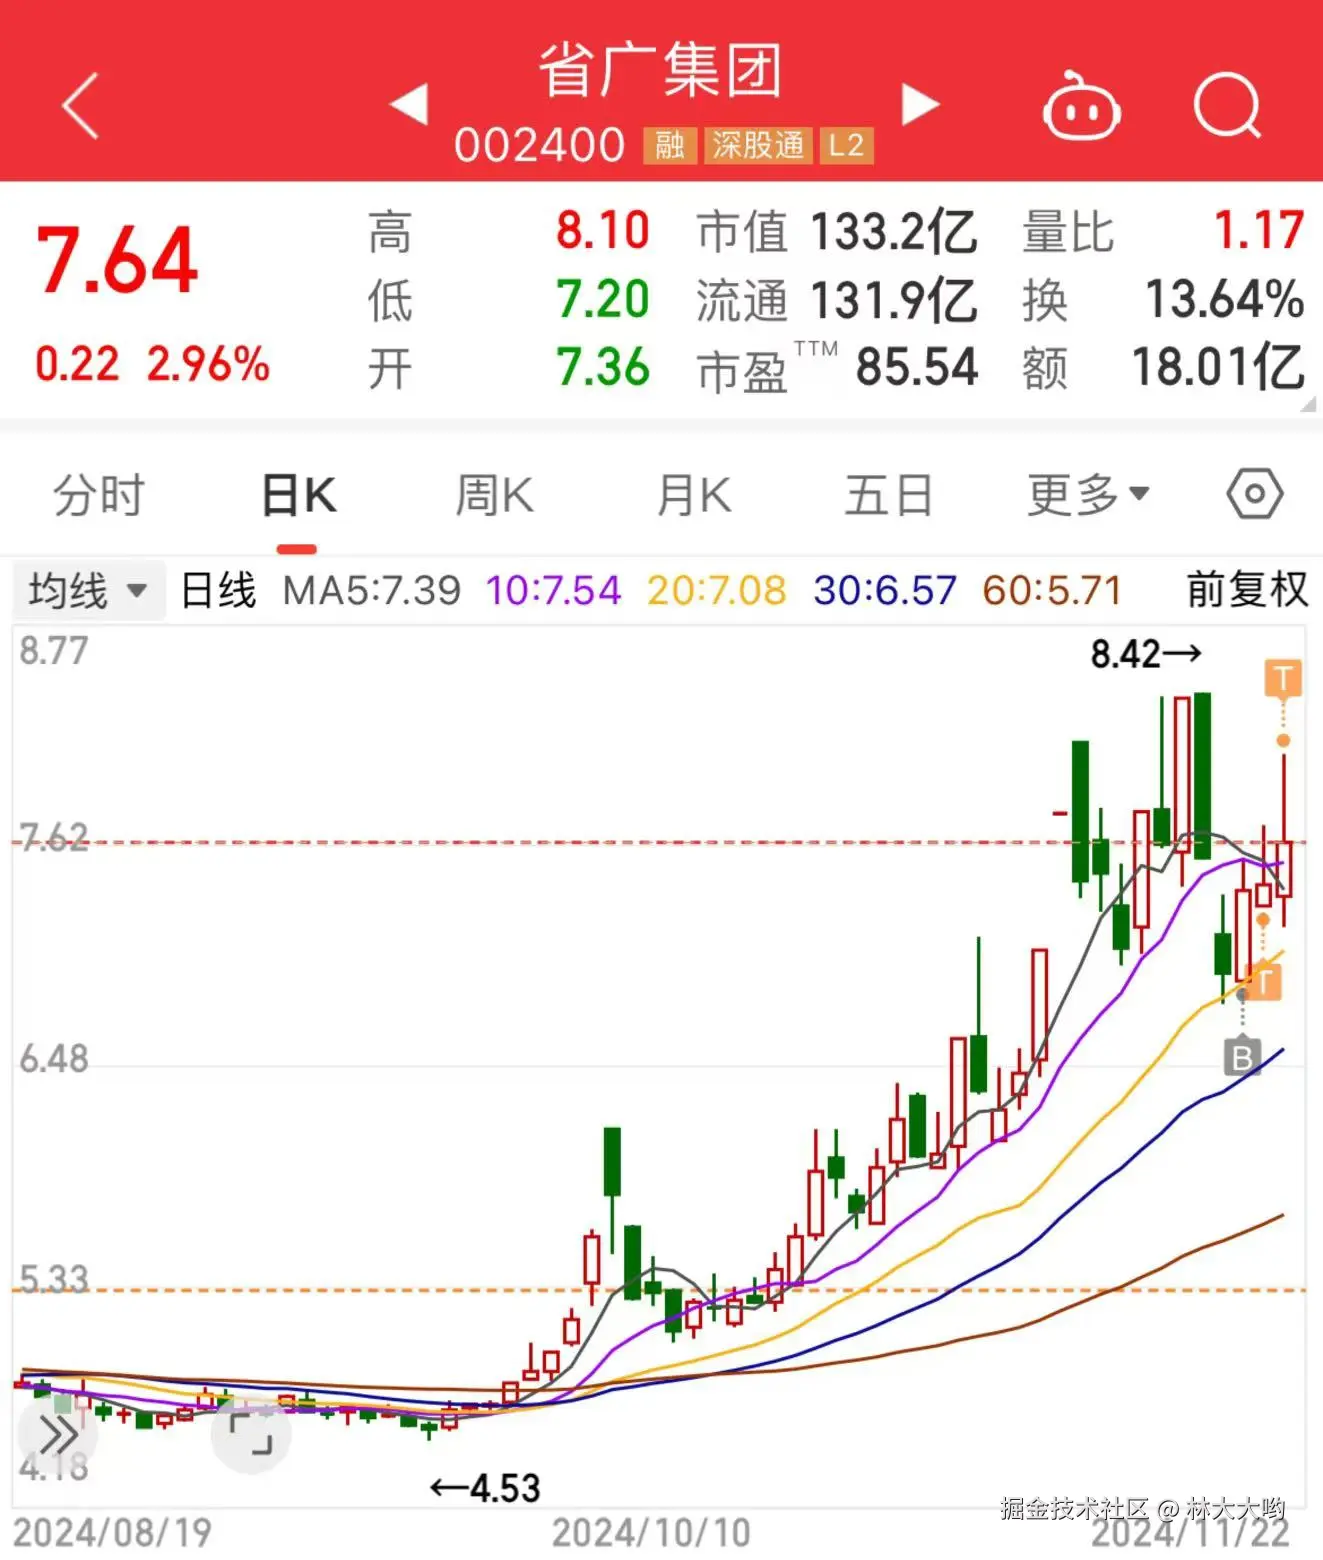This screenshot has width=1323, height=1560.
Task: Tap the 深股通 badge
Action: (x=758, y=146)
